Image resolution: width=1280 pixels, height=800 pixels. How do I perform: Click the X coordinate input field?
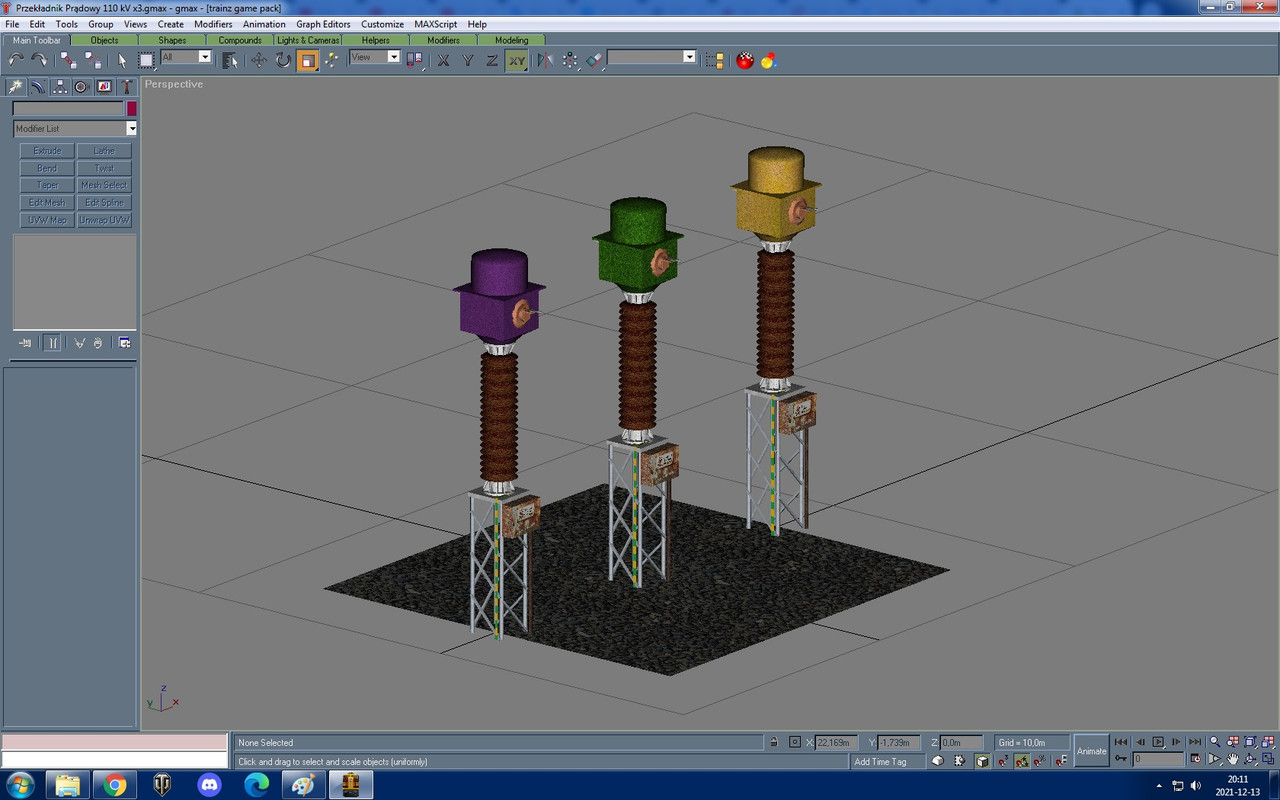click(x=838, y=743)
